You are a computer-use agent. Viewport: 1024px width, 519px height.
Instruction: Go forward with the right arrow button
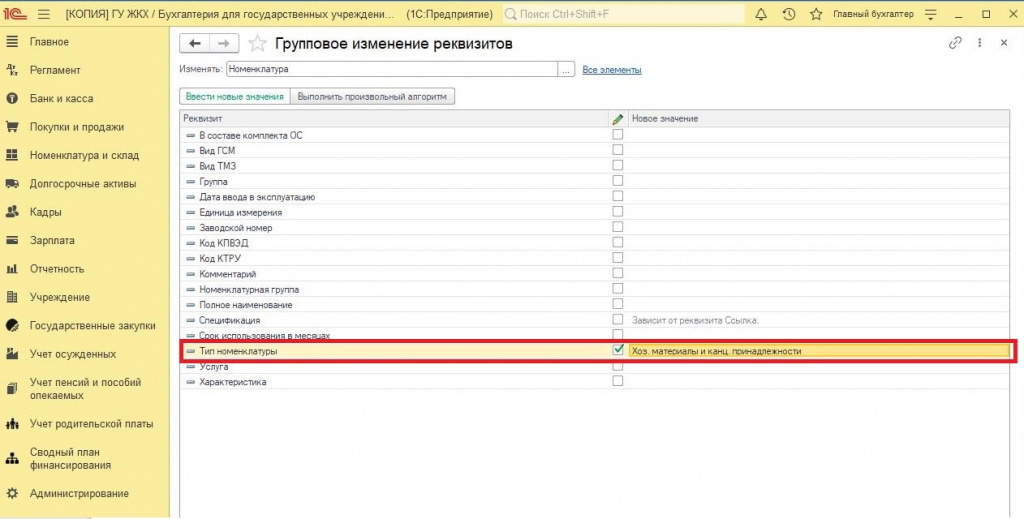[224, 43]
